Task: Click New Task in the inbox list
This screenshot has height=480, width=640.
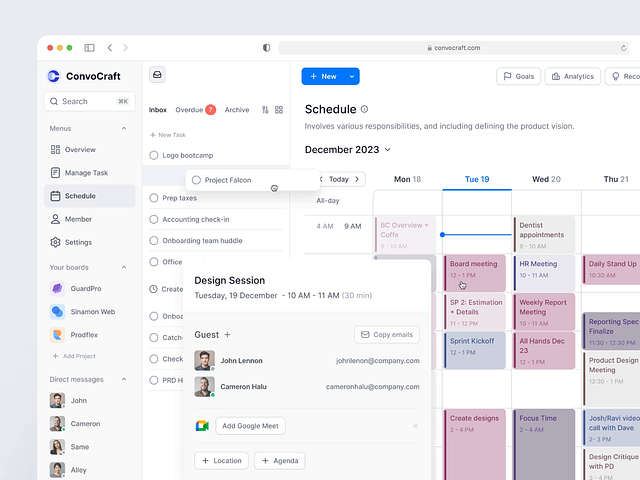Action: (168, 135)
